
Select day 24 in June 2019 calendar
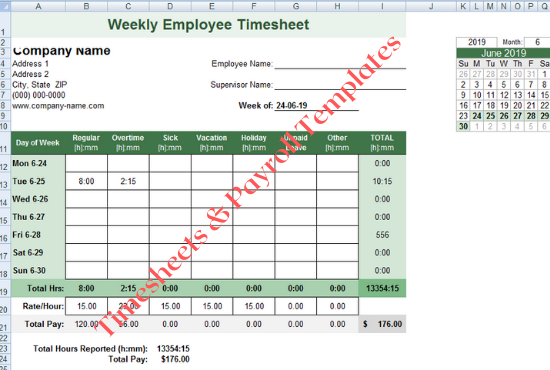pyautogui.click(x=477, y=116)
